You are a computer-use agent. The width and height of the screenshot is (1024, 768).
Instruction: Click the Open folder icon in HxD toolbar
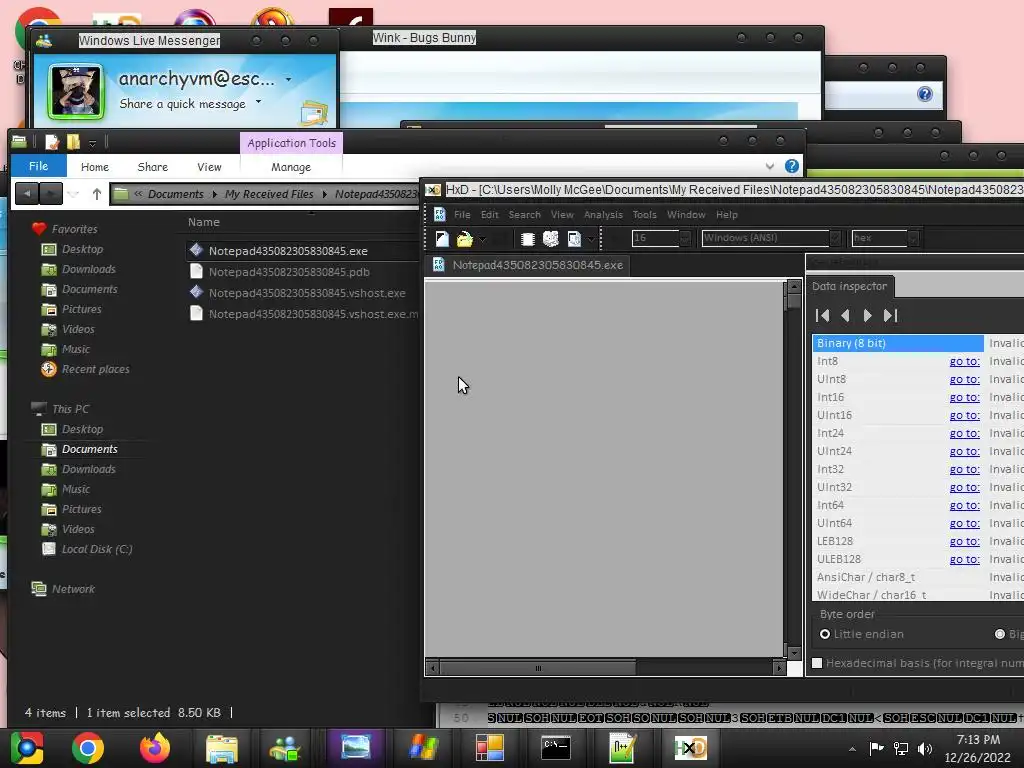tap(465, 239)
